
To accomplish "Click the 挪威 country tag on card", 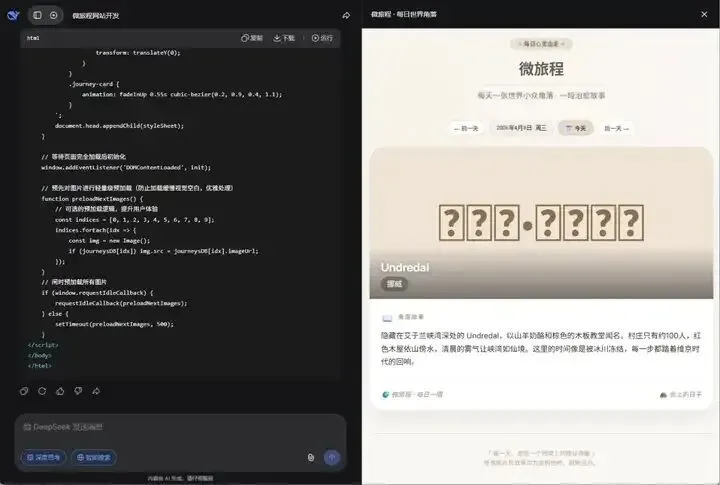I will pyautogui.click(x=394, y=284).
